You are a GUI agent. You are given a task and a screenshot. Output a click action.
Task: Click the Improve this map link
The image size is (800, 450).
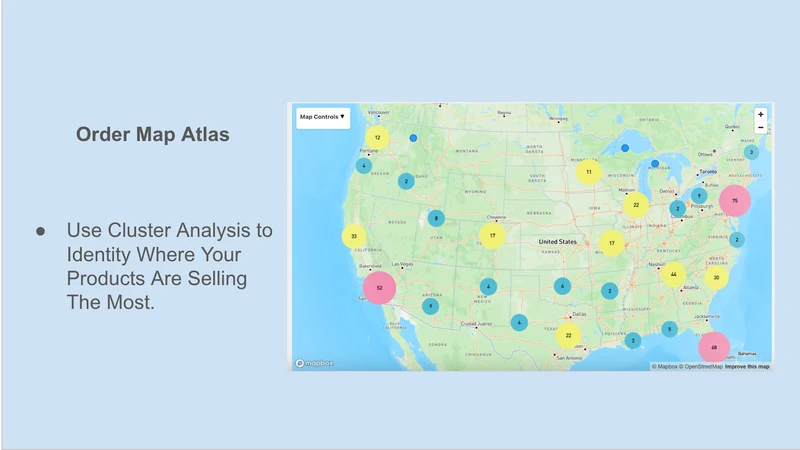click(747, 366)
